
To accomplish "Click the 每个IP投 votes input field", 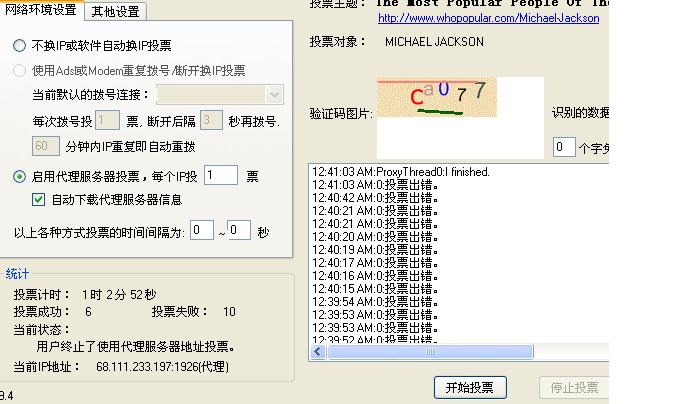I will point(220,176).
